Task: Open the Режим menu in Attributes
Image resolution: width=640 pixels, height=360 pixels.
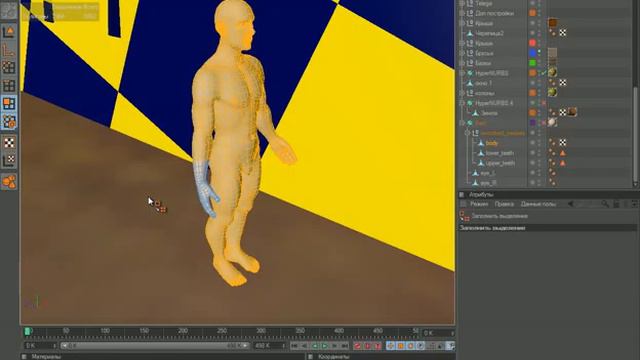Action: pos(479,204)
